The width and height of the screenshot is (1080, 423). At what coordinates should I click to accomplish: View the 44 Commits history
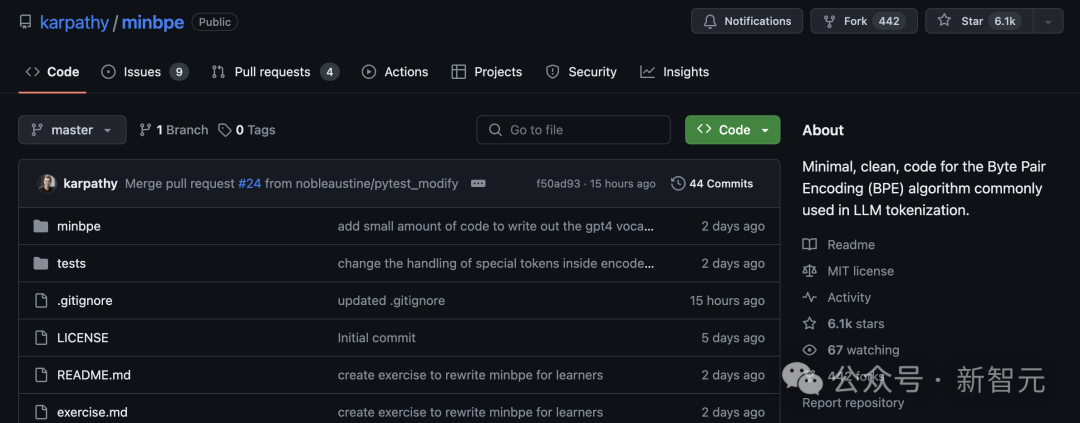(x=712, y=184)
